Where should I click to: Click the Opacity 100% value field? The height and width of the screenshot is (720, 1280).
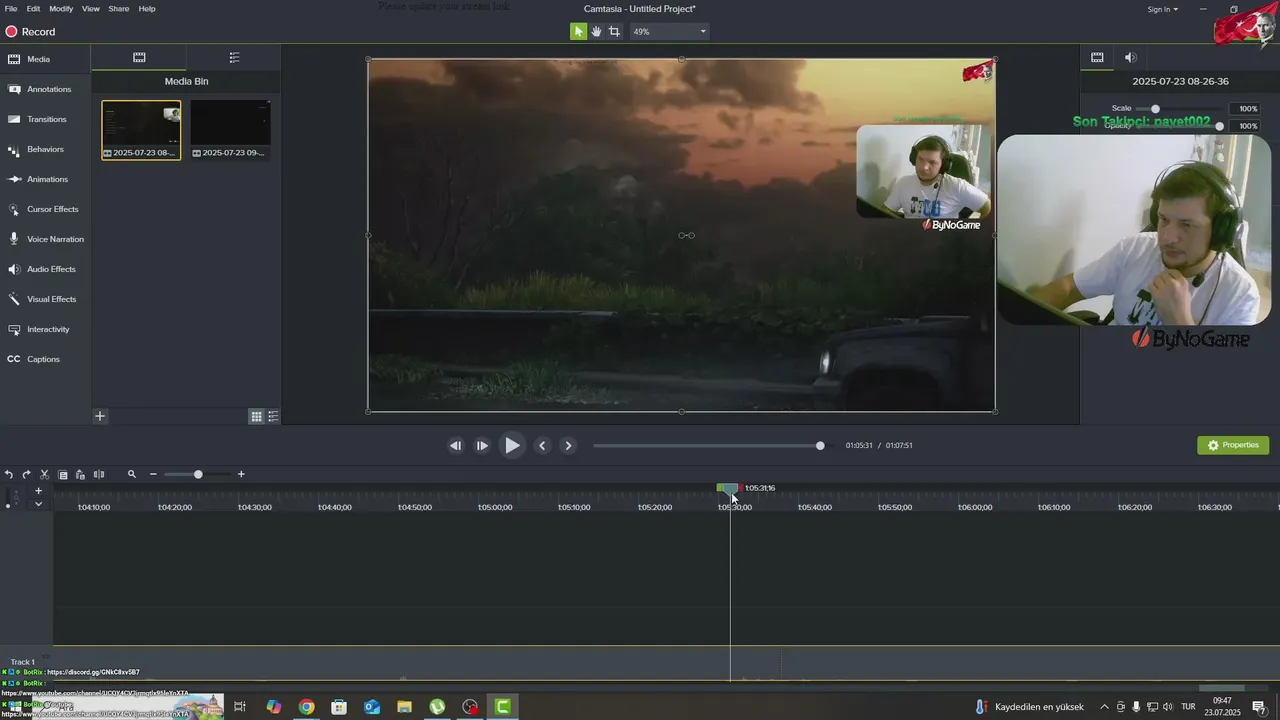1247,126
